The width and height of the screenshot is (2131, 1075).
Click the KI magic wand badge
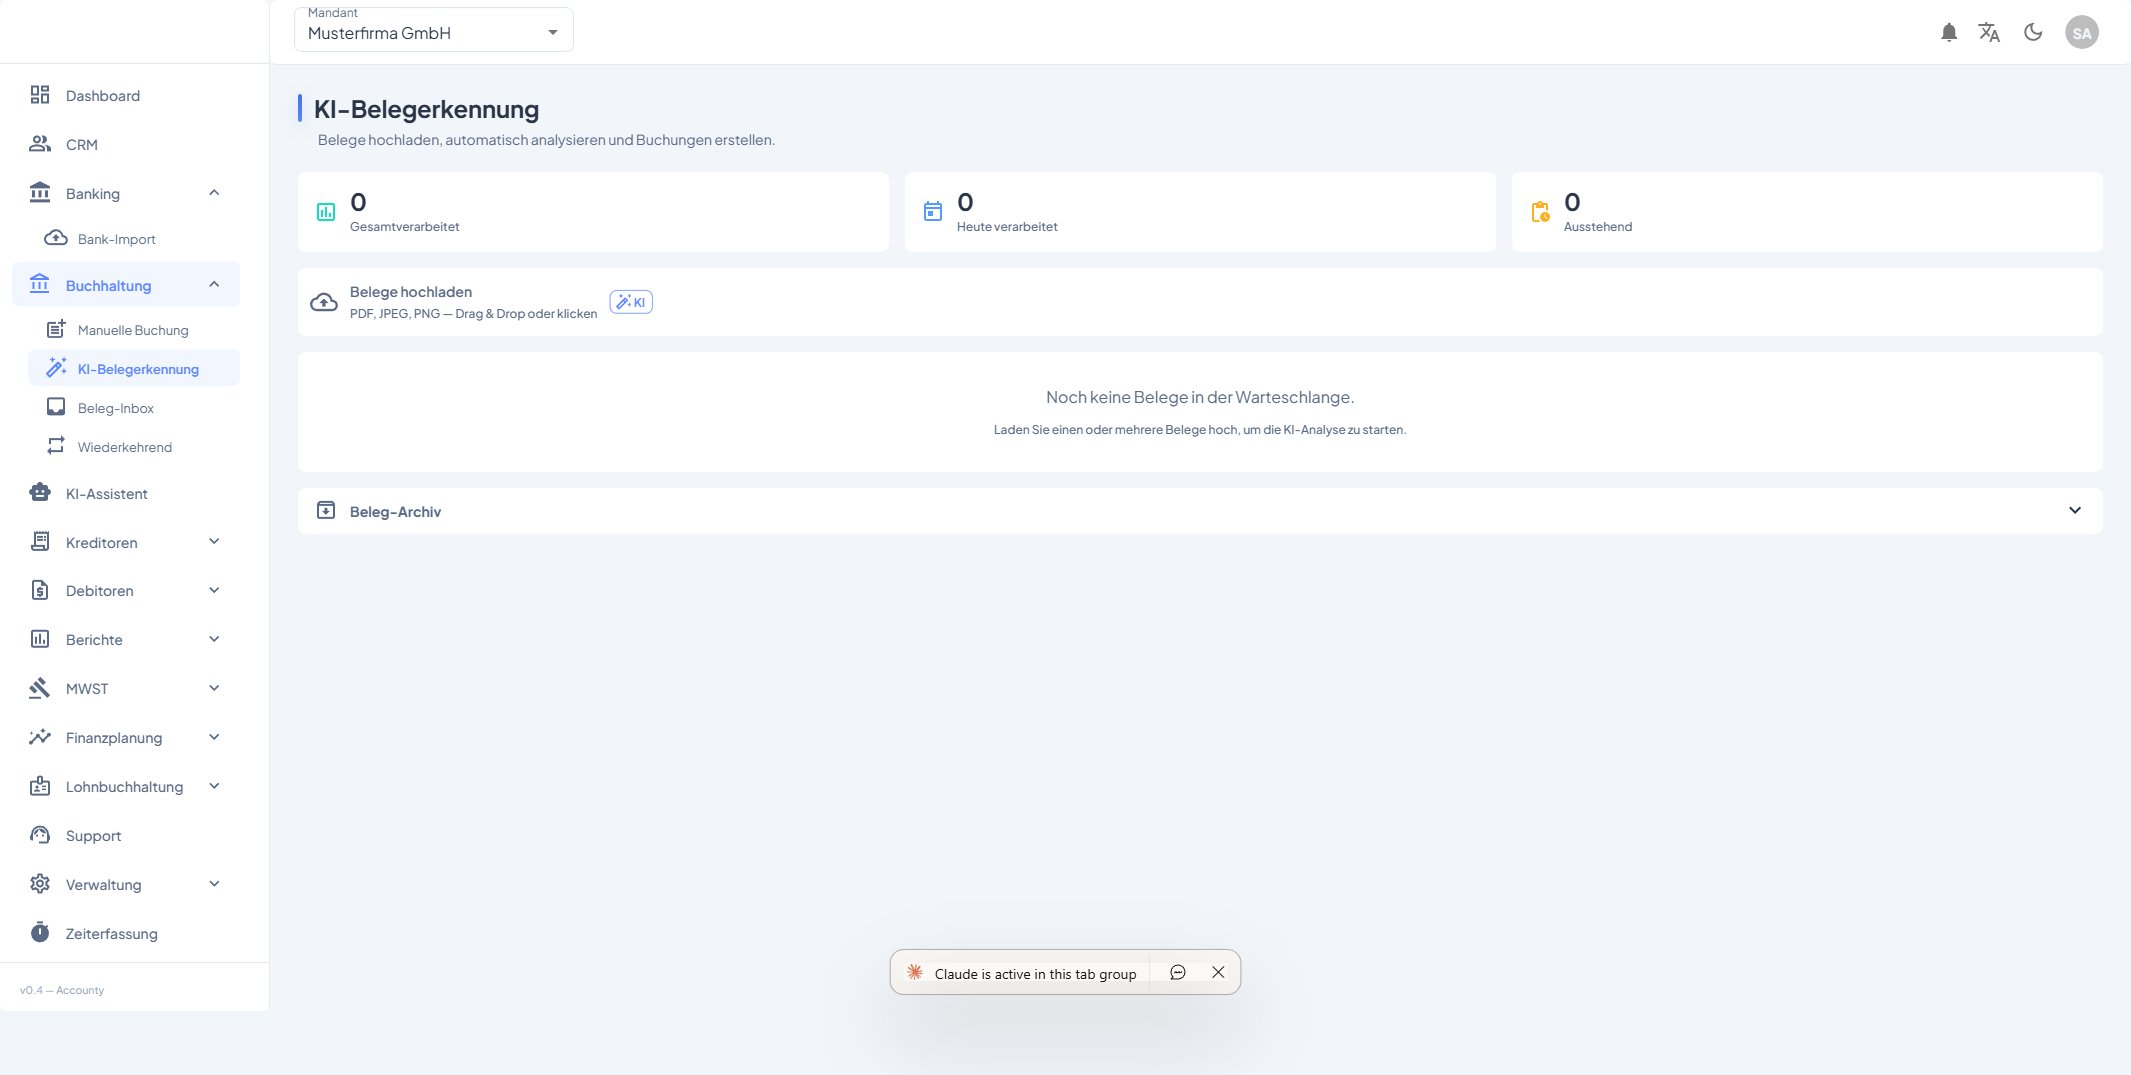tap(631, 302)
